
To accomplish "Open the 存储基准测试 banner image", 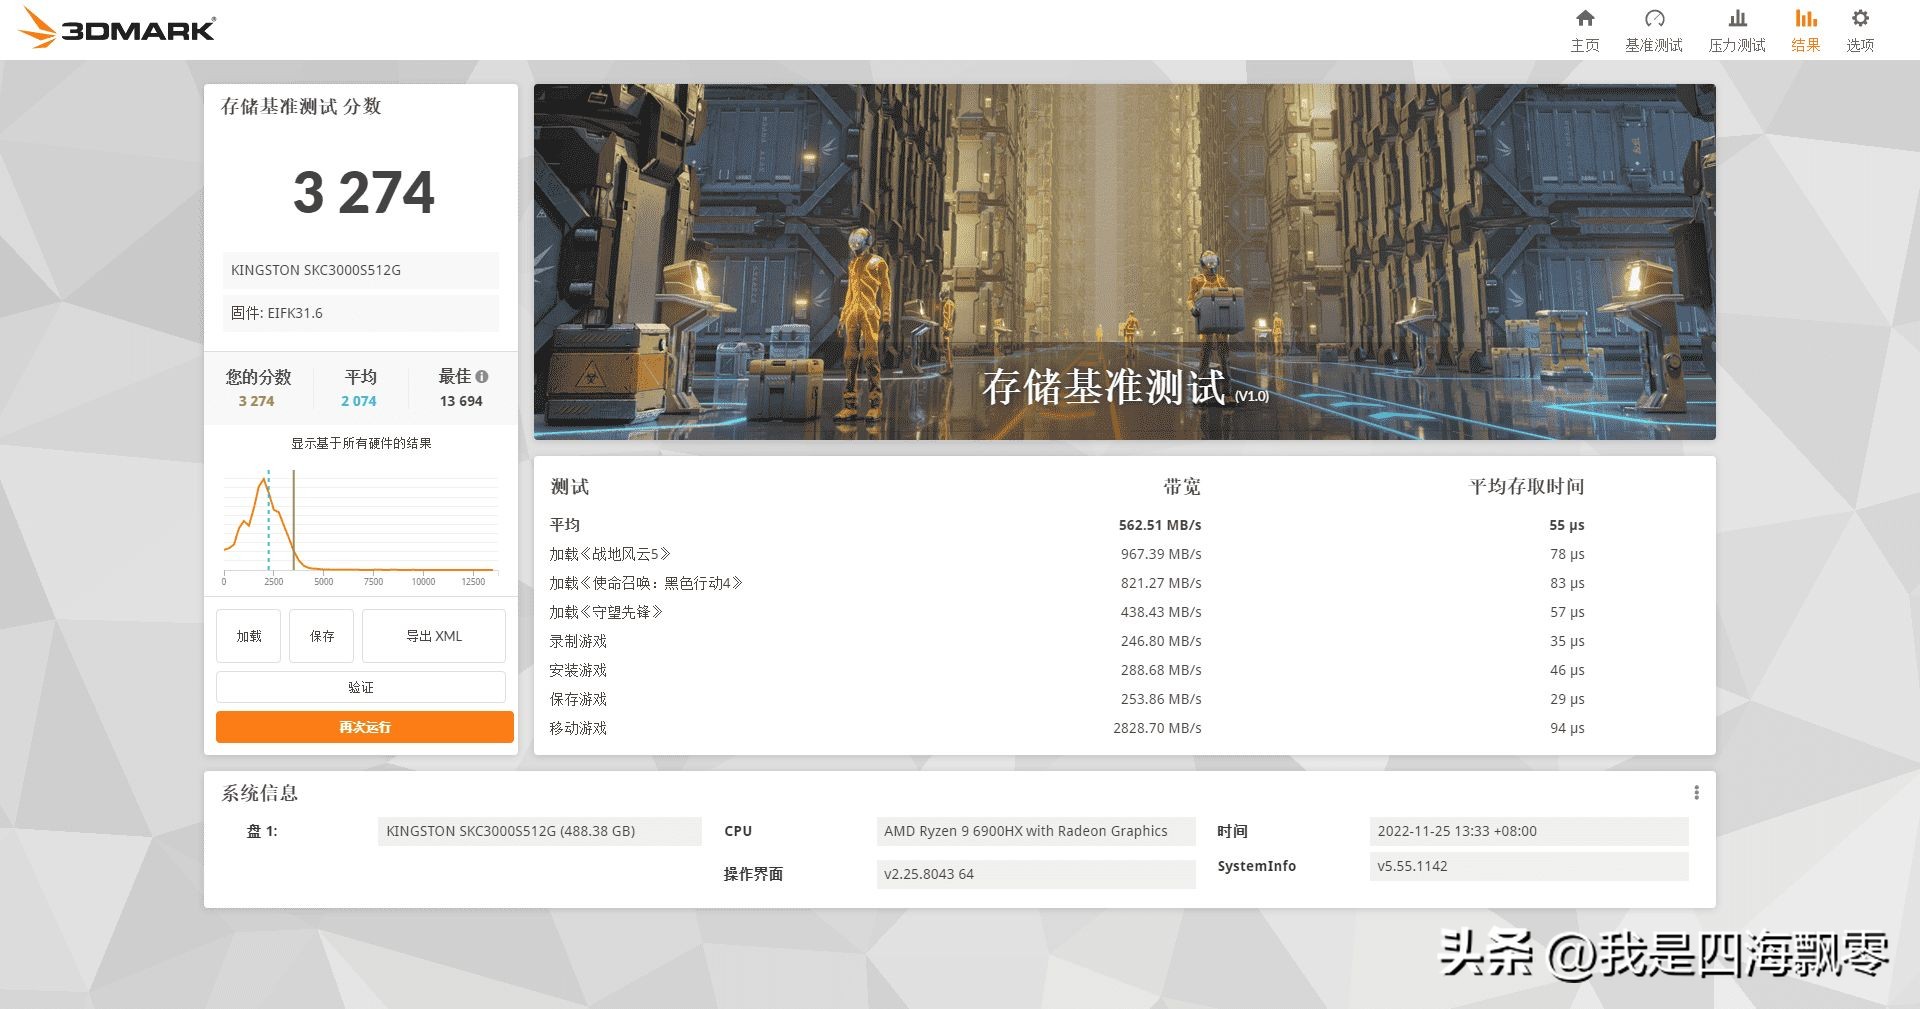I will 1125,262.
